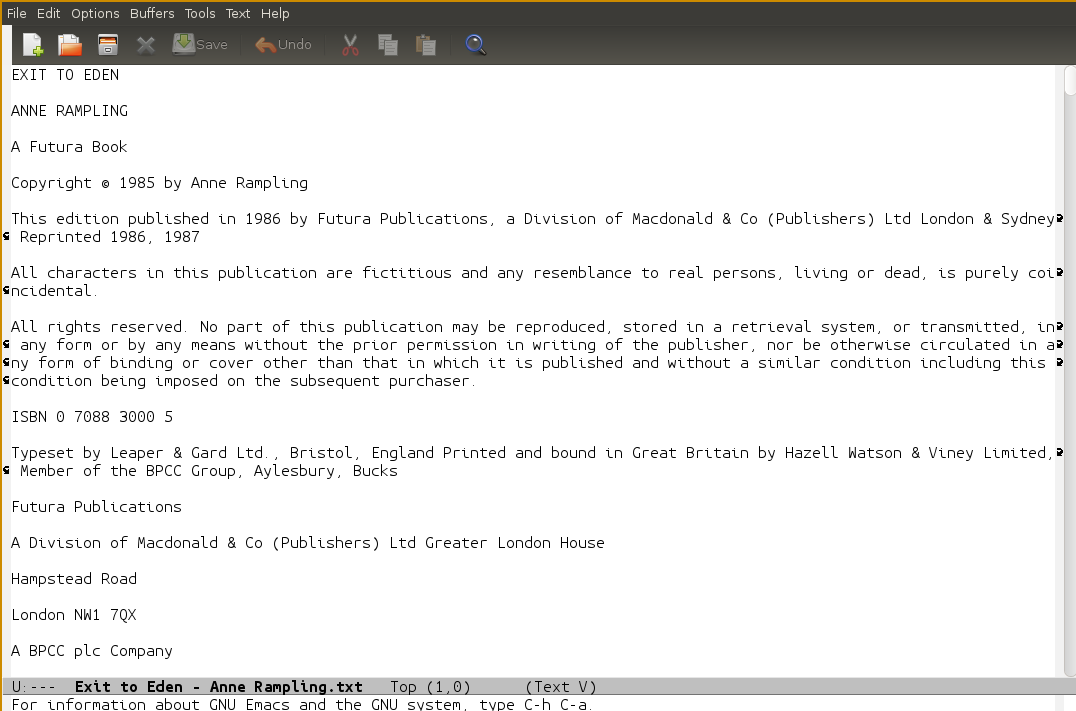Open directory with the drawer icon

[x=108, y=45]
